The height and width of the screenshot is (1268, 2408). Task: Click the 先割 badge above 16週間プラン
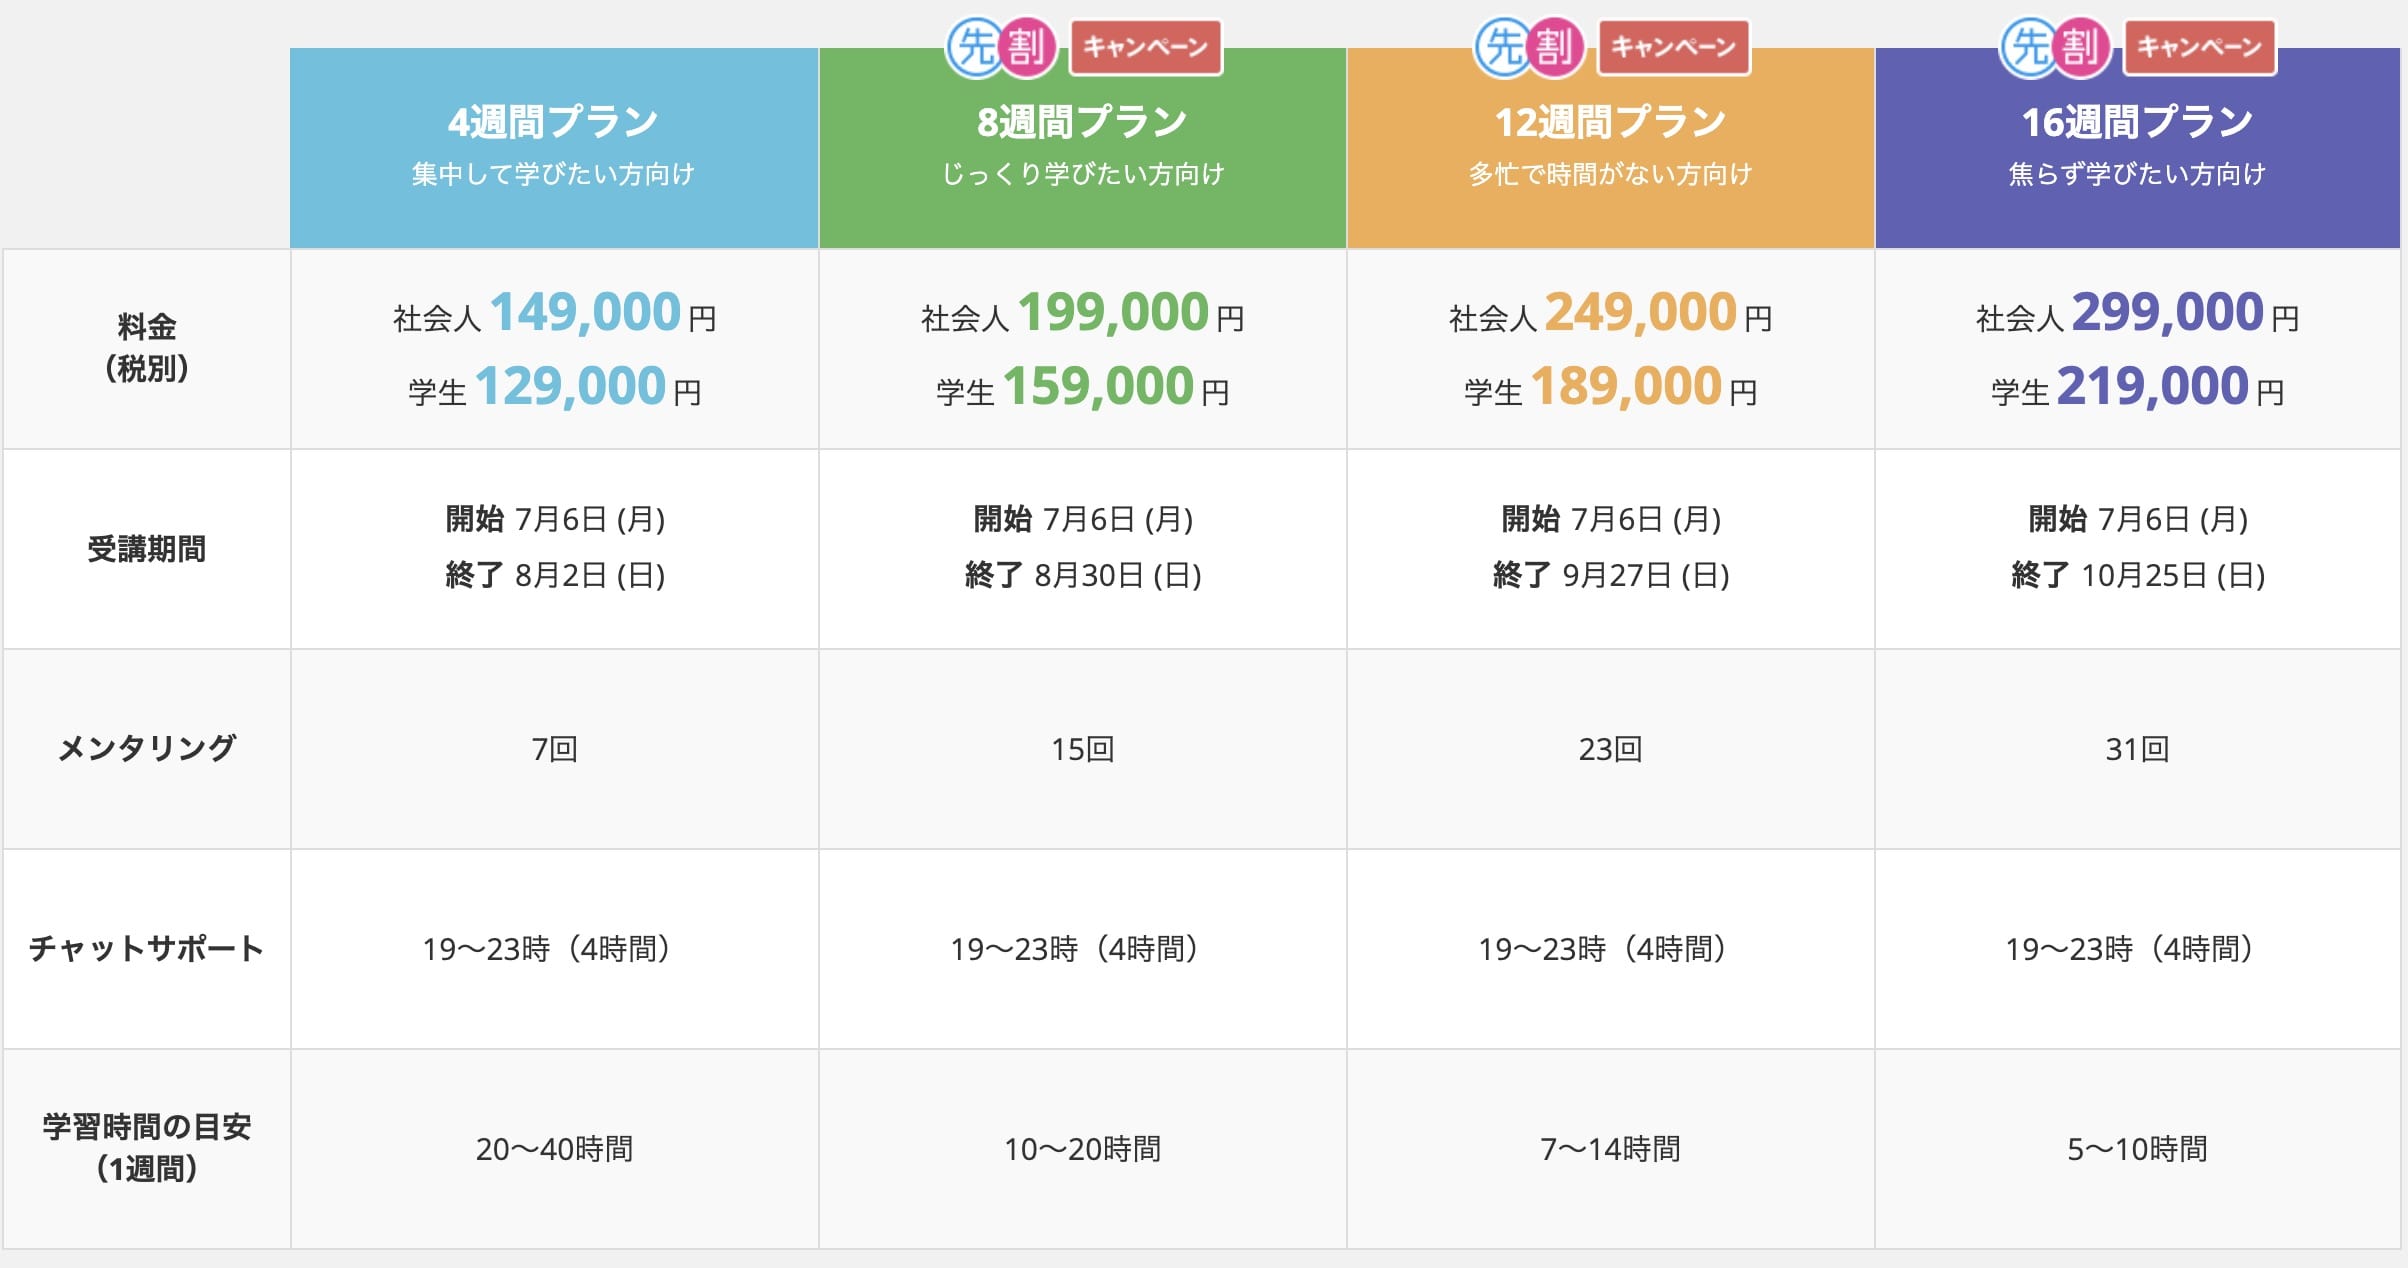tap(2056, 47)
